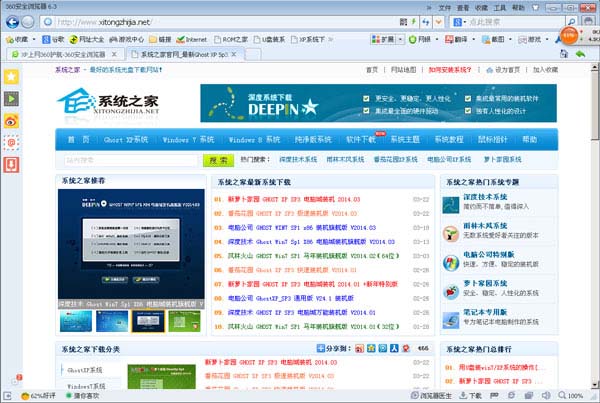Click the green play video sidebar icon
This screenshot has width=600, height=403.
point(11,98)
